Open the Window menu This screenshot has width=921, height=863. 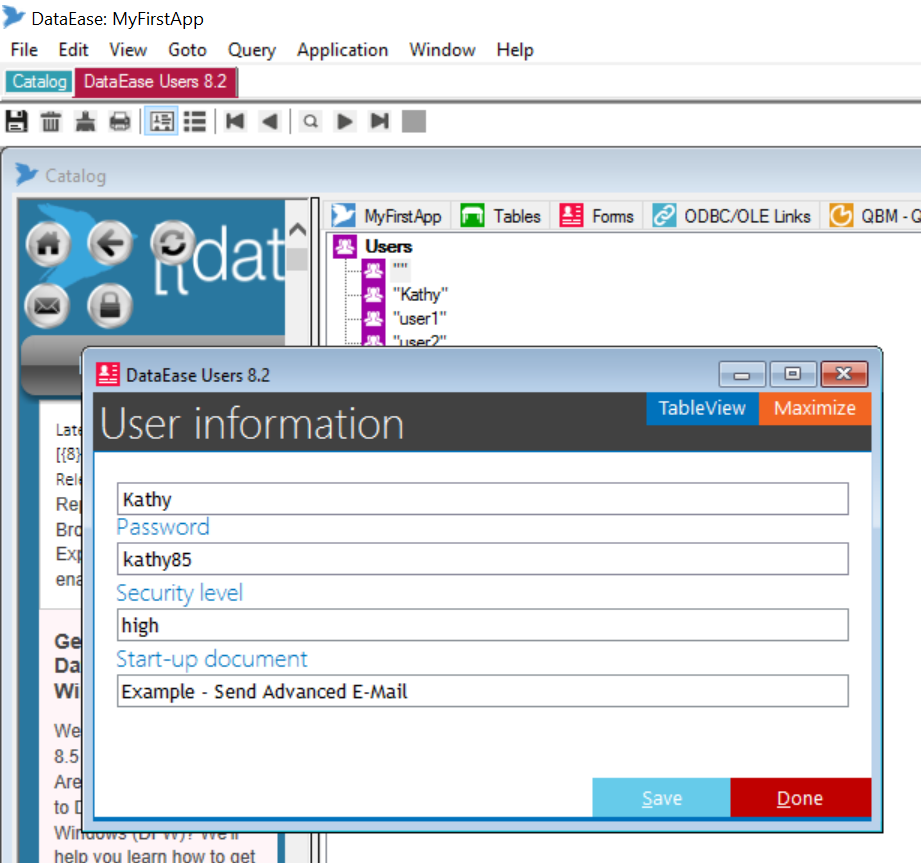tap(442, 50)
